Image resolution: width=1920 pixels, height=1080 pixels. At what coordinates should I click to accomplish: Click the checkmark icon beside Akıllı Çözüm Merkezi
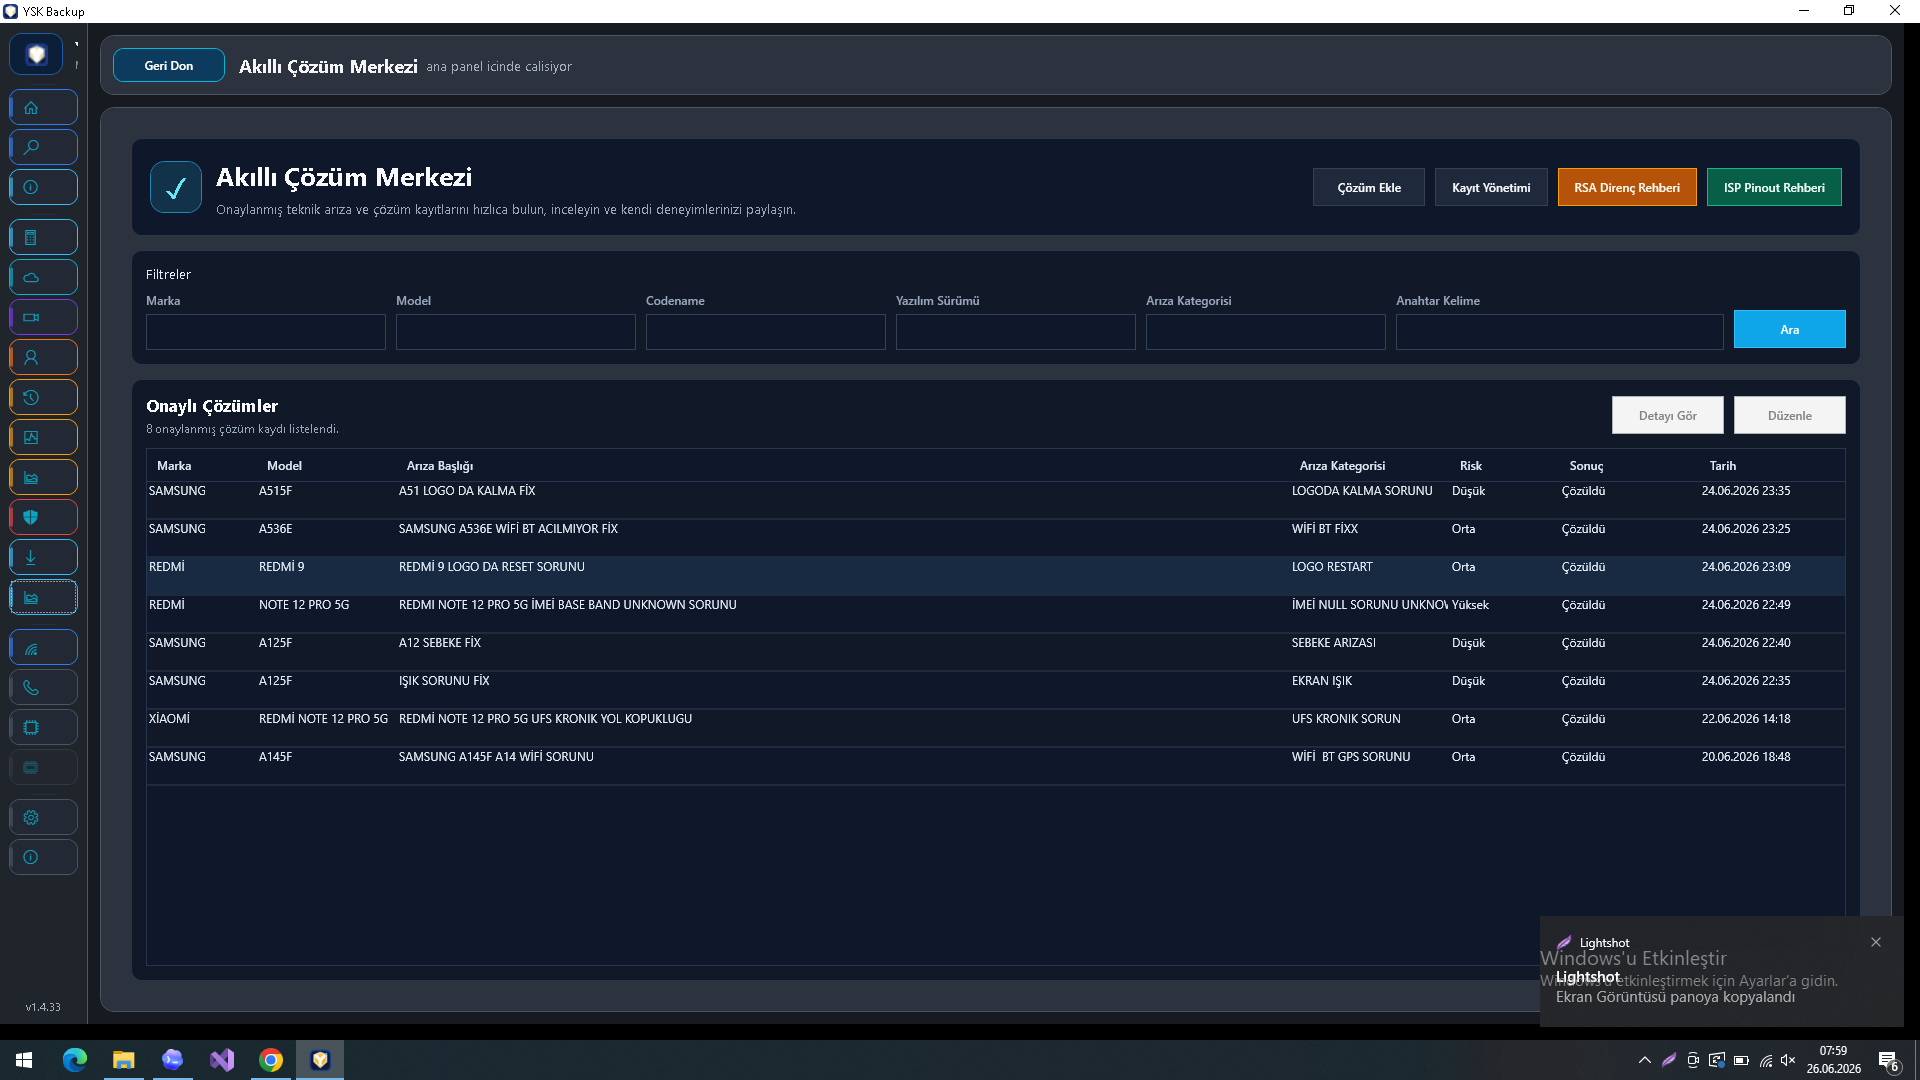[176, 187]
